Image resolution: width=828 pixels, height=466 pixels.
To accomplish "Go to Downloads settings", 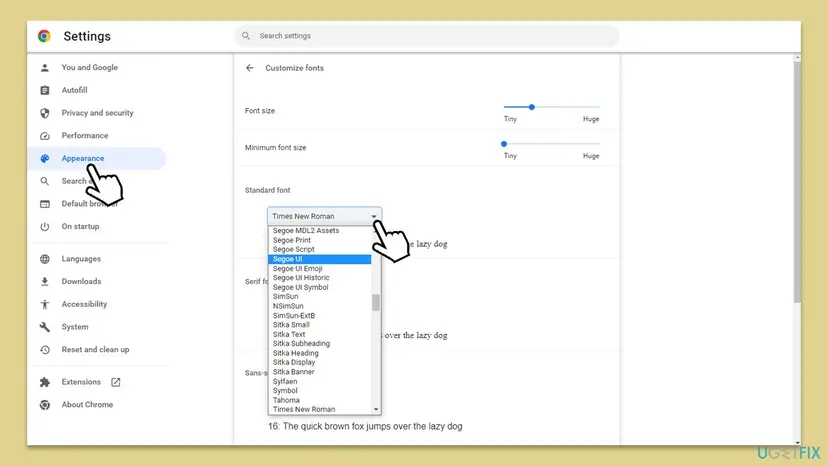I will pos(81,282).
